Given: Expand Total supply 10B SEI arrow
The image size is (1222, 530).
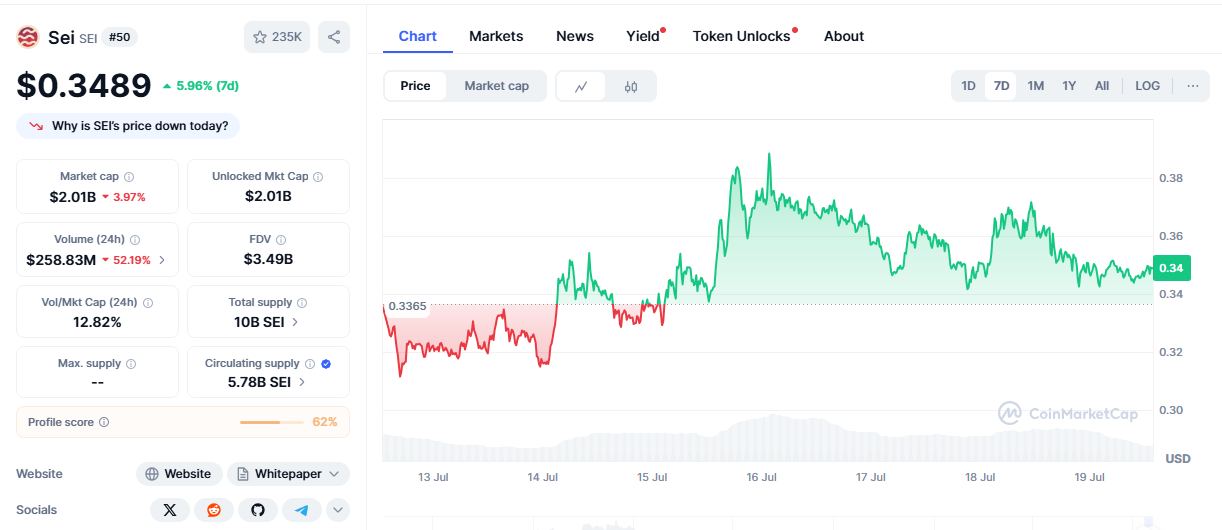Looking at the screenshot, I should pyautogui.click(x=295, y=322).
